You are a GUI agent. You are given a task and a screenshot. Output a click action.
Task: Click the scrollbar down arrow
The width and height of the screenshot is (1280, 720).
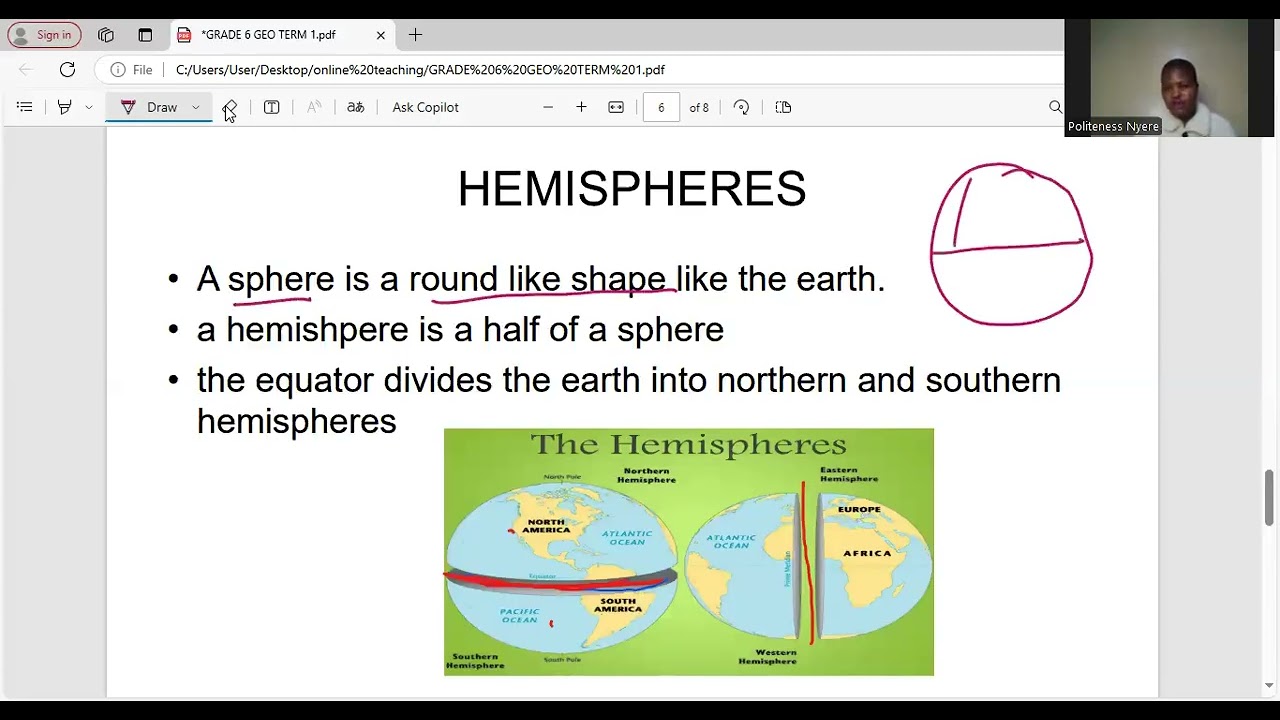pyautogui.click(x=1270, y=686)
